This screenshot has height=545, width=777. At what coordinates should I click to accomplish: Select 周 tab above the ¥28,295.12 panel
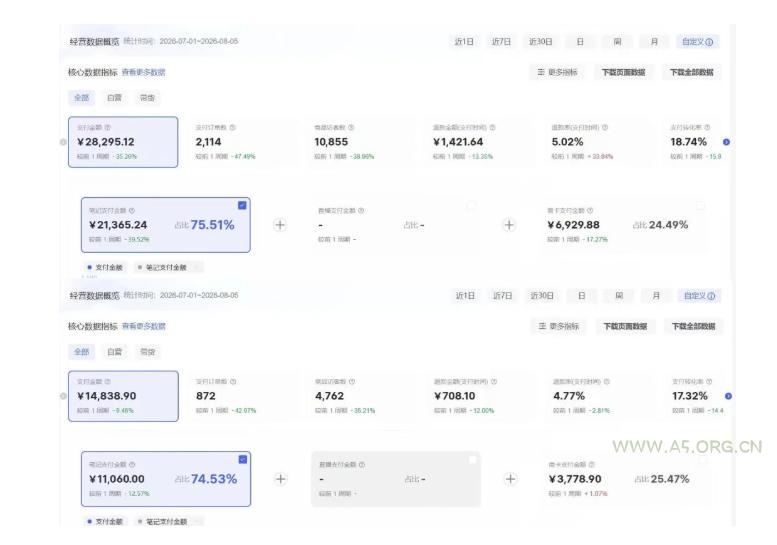pyautogui.click(x=617, y=42)
